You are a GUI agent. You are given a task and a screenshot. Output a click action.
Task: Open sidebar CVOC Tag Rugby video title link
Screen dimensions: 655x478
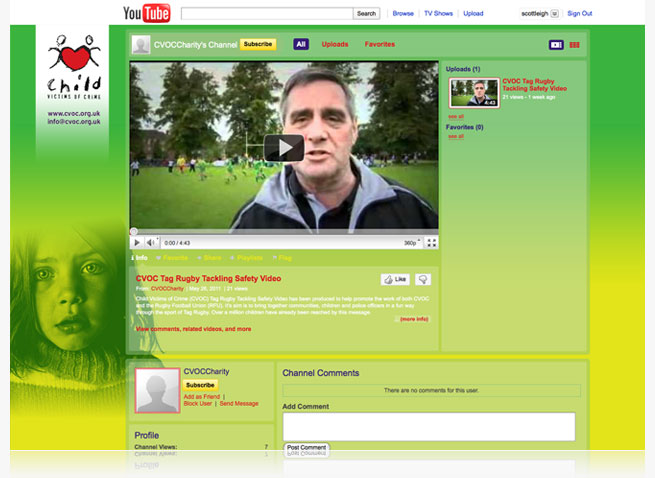pyautogui.click(x=534, y=85)
